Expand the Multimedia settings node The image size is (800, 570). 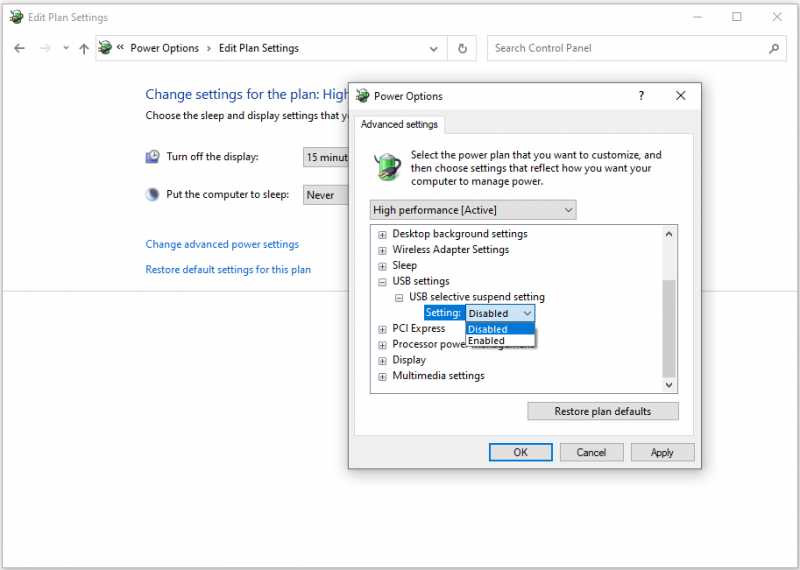382,377
